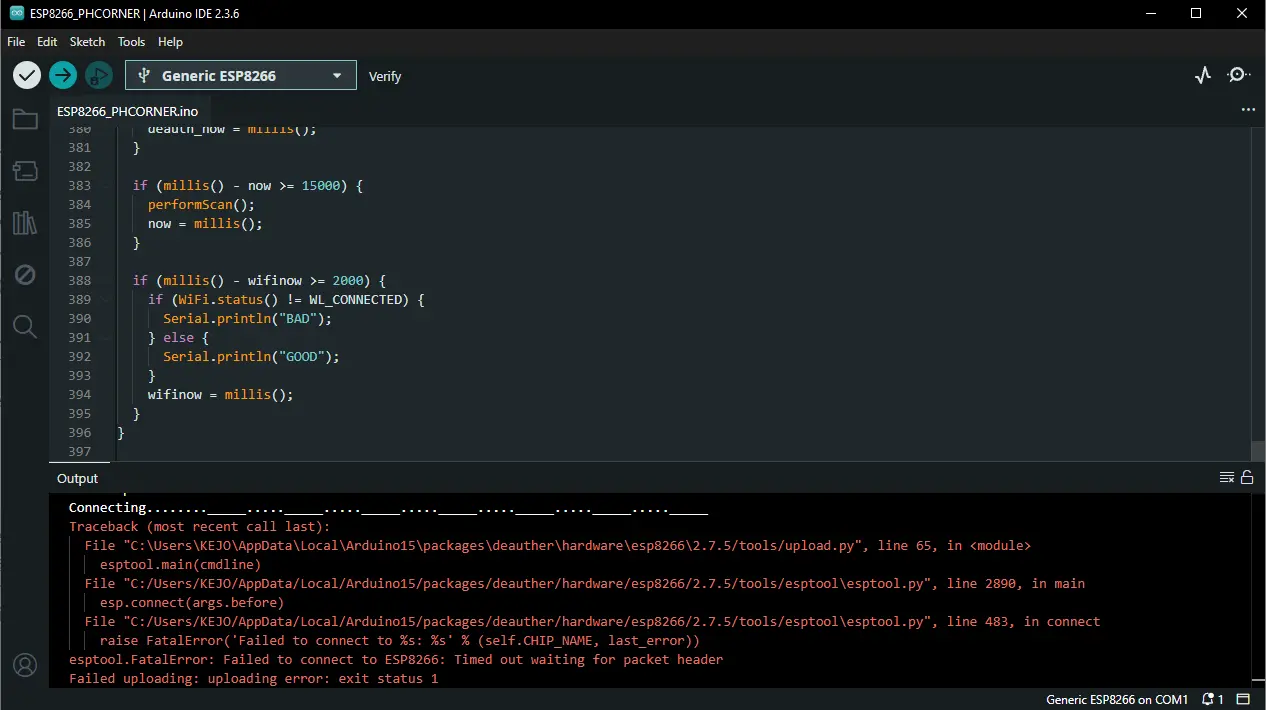Image resolution: width=1266 pixels, height=710 pixels.
Task: Open the Serial Monitor
Action: tap(1238, 75)
